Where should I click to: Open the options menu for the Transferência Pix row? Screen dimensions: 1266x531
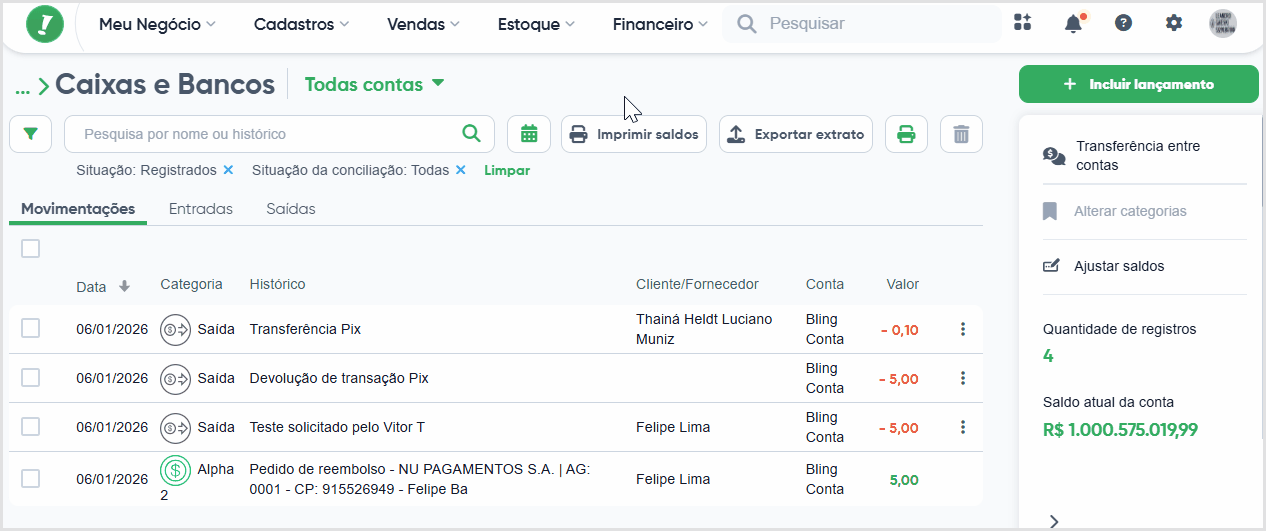click(963, 329)
